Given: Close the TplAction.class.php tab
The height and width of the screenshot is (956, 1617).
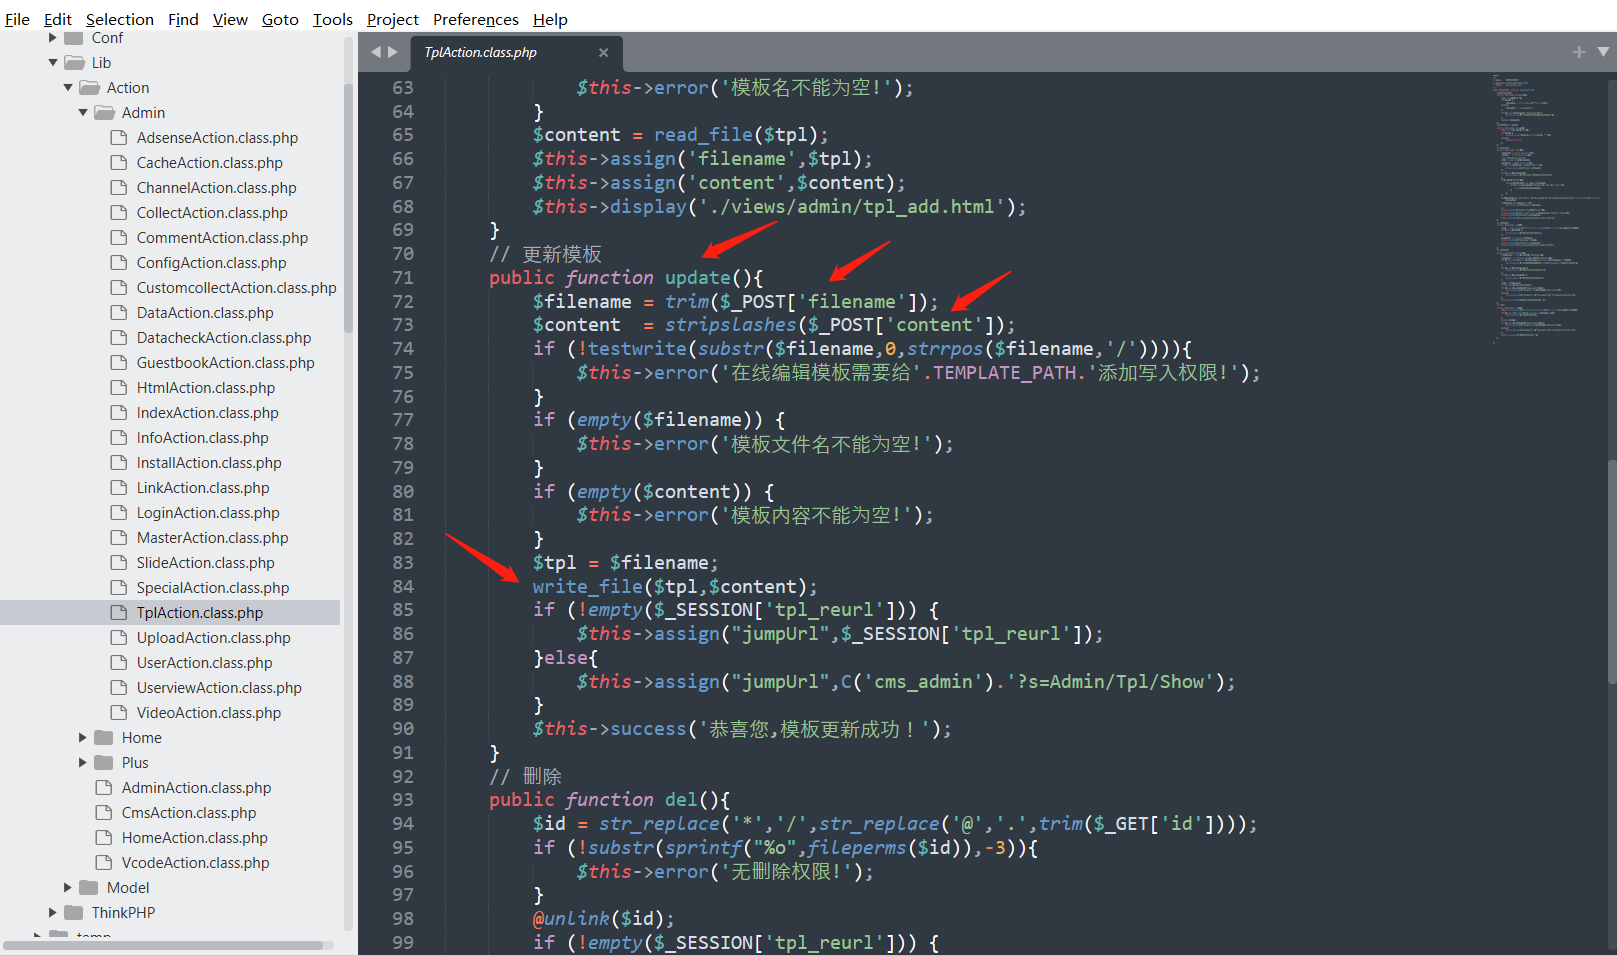Looking at the screenshot, I should point(603,53).
